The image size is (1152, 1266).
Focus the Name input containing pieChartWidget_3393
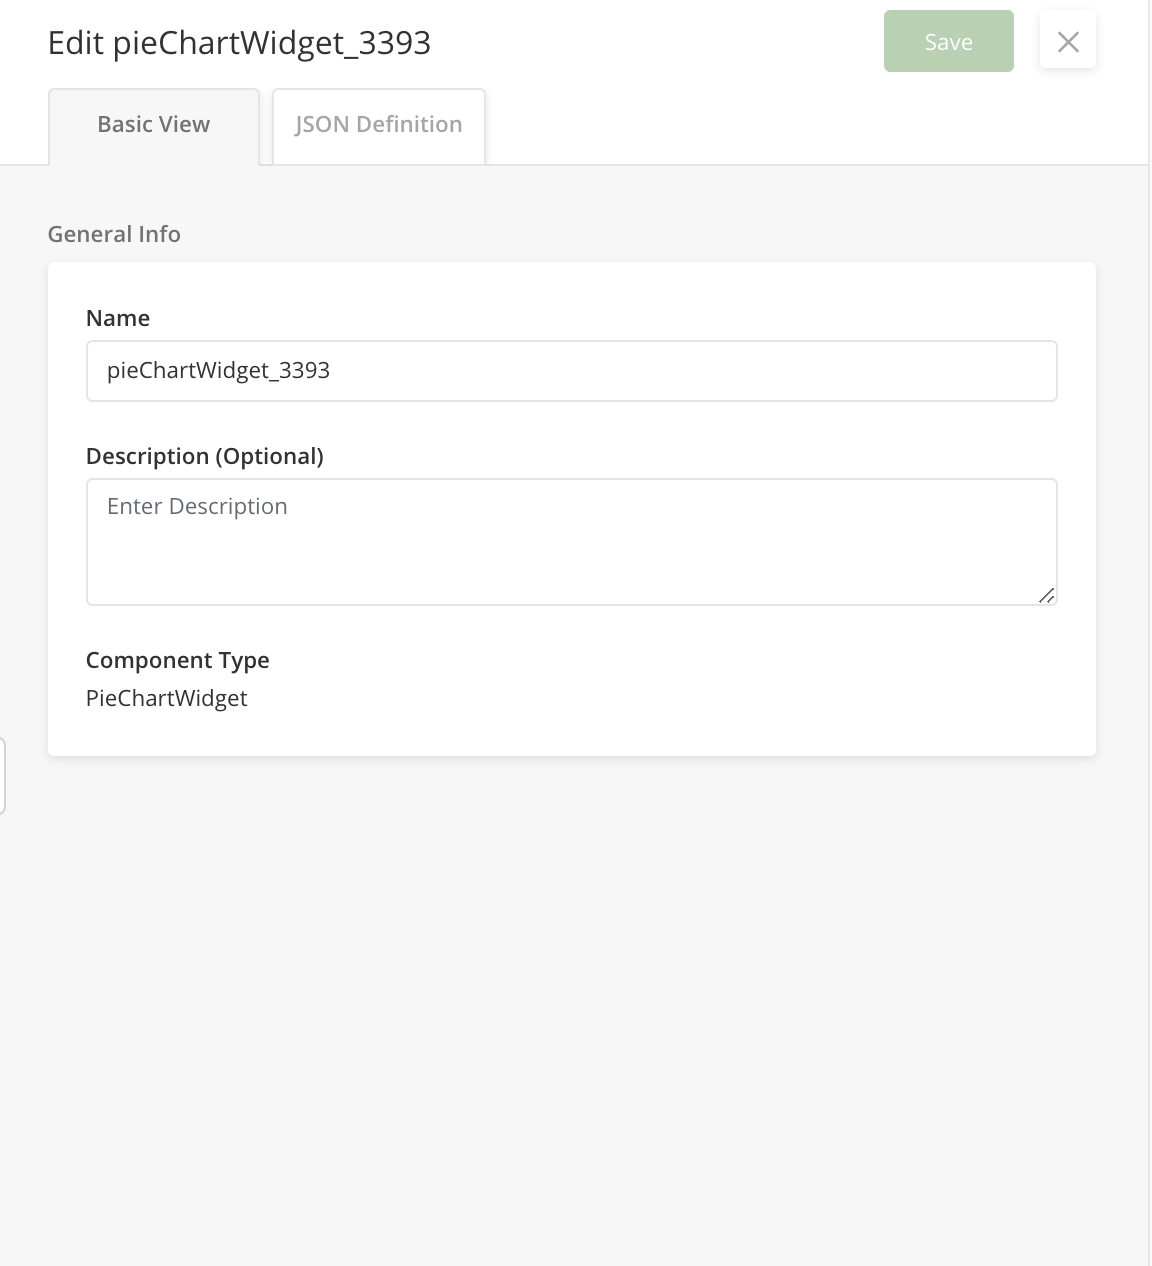572,371
